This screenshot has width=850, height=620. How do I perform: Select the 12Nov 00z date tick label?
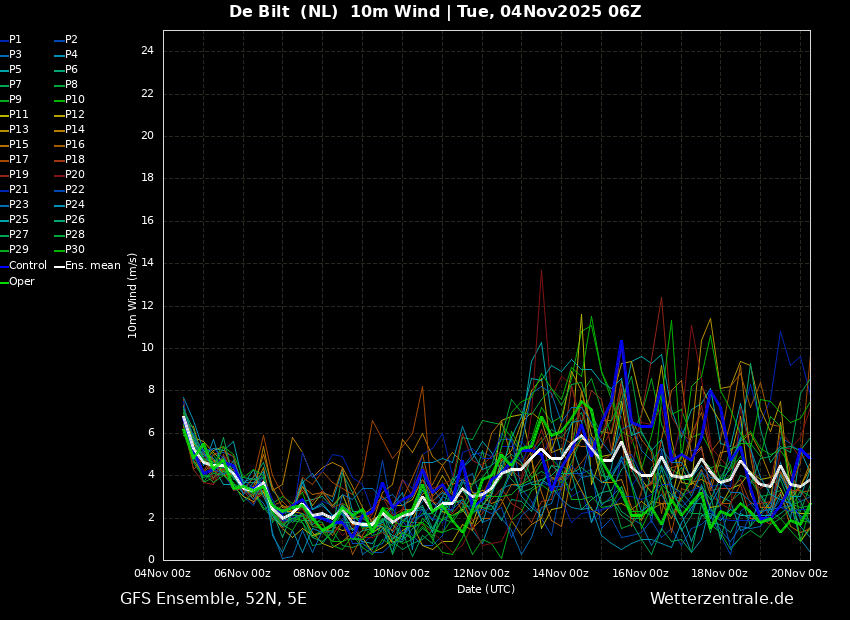point(481,573)
